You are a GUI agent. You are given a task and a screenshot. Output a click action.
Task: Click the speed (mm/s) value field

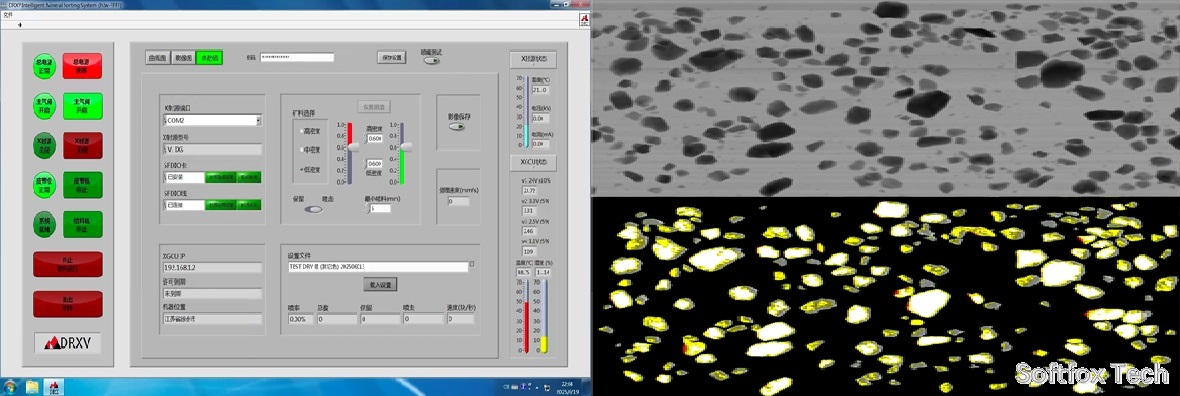tap(458, 201)
